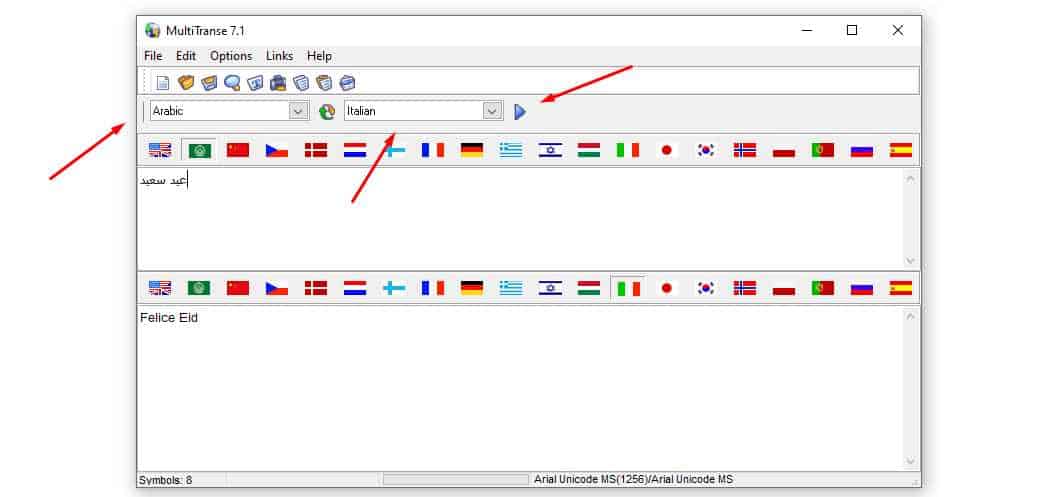Choose Korean flag in target language row

pos(706,288)
